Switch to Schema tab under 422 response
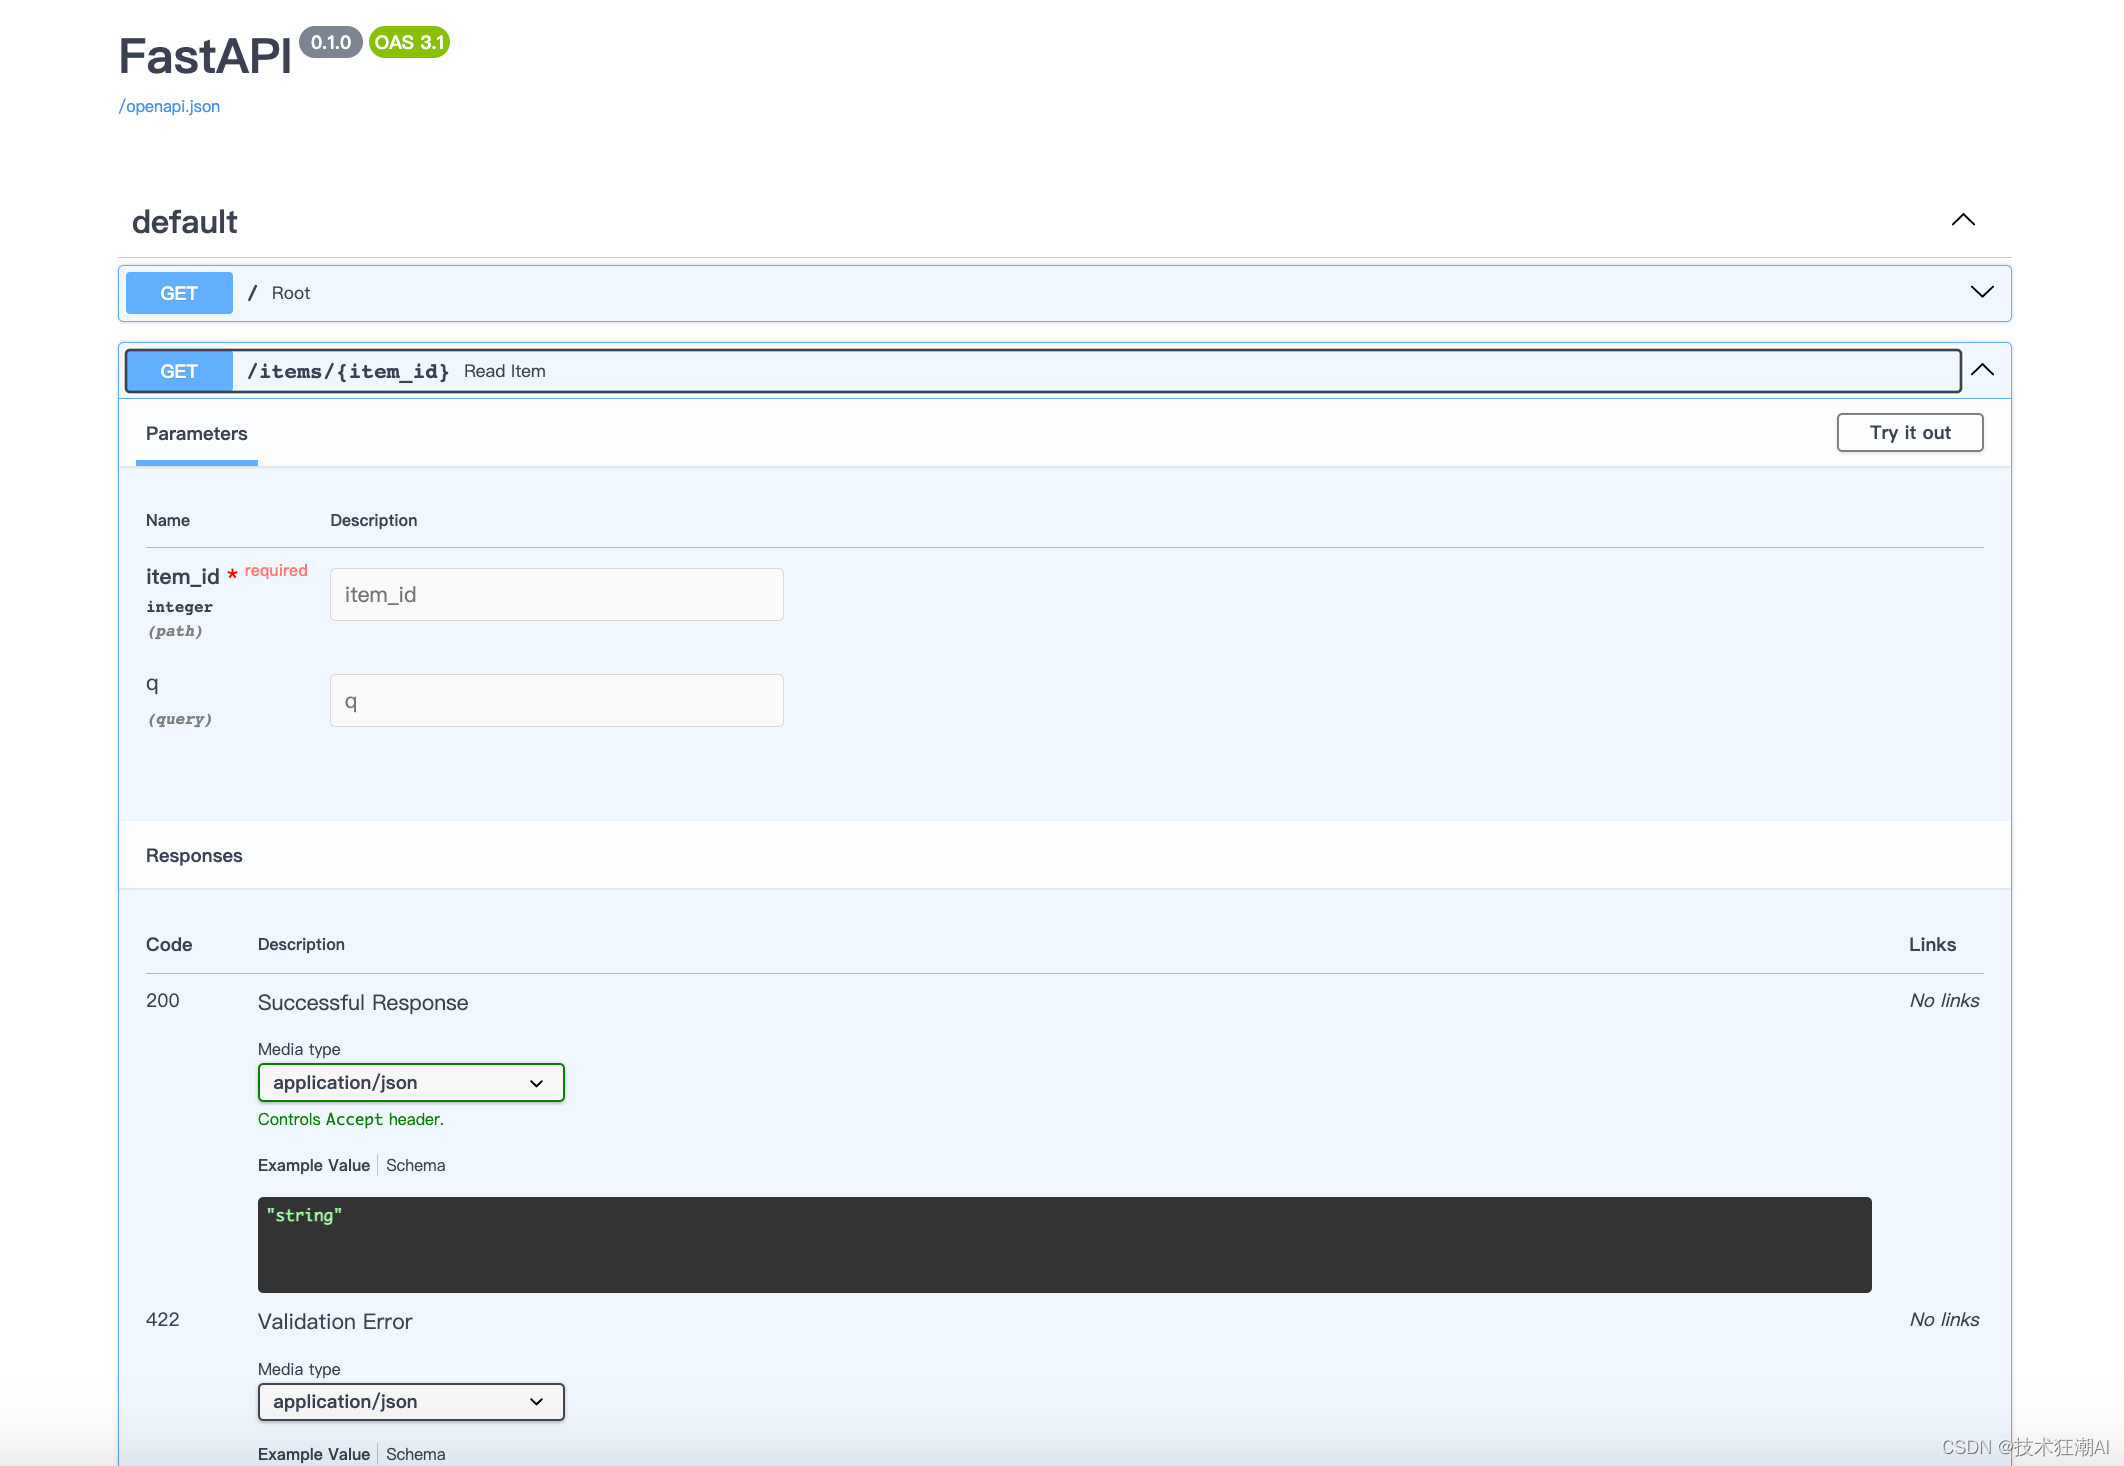This screenshot has width=2124, height=1466. click(415, 1454)
